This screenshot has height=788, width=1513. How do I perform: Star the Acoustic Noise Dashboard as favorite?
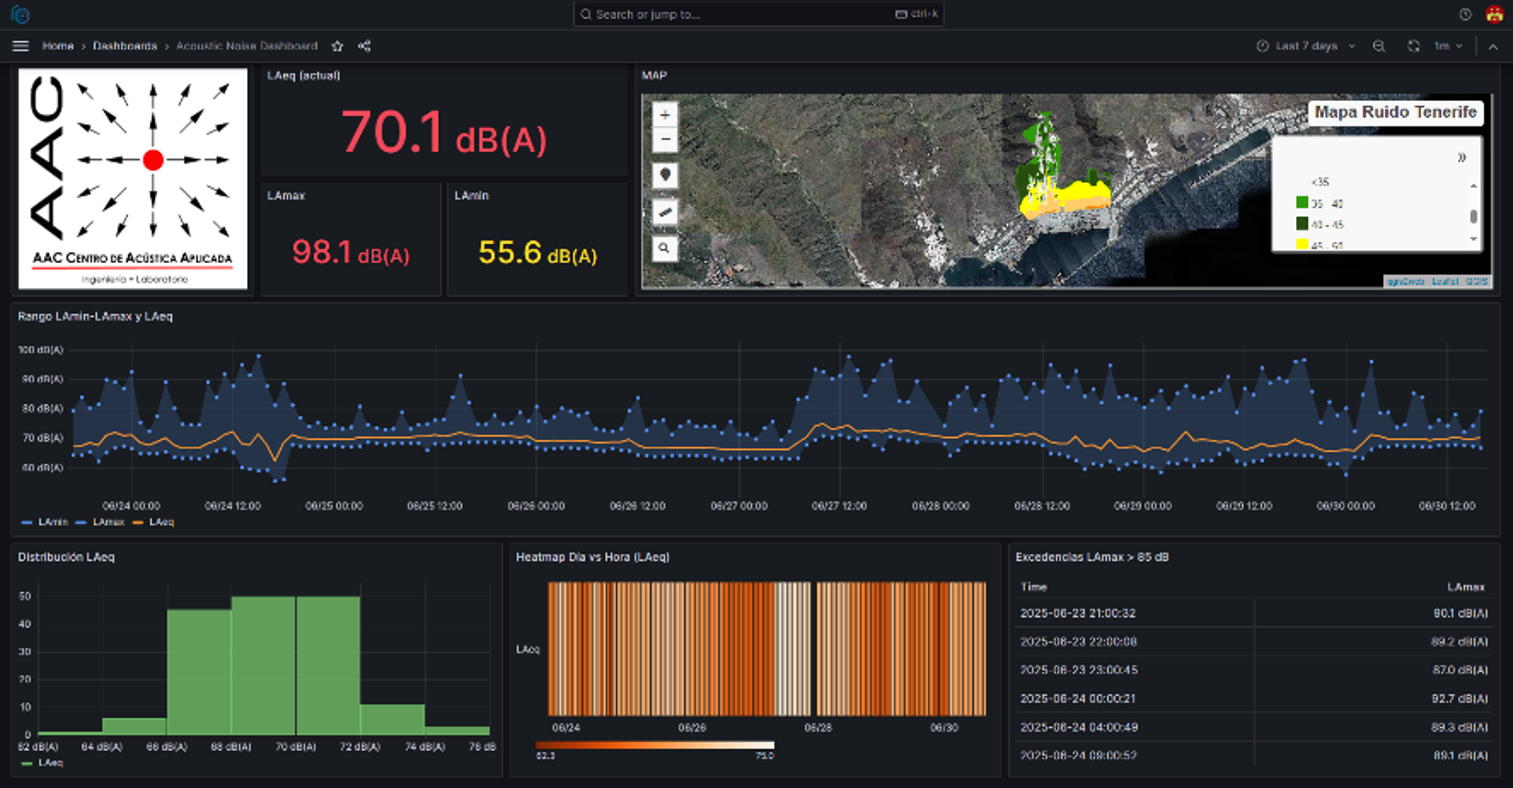tap(337, 46)
